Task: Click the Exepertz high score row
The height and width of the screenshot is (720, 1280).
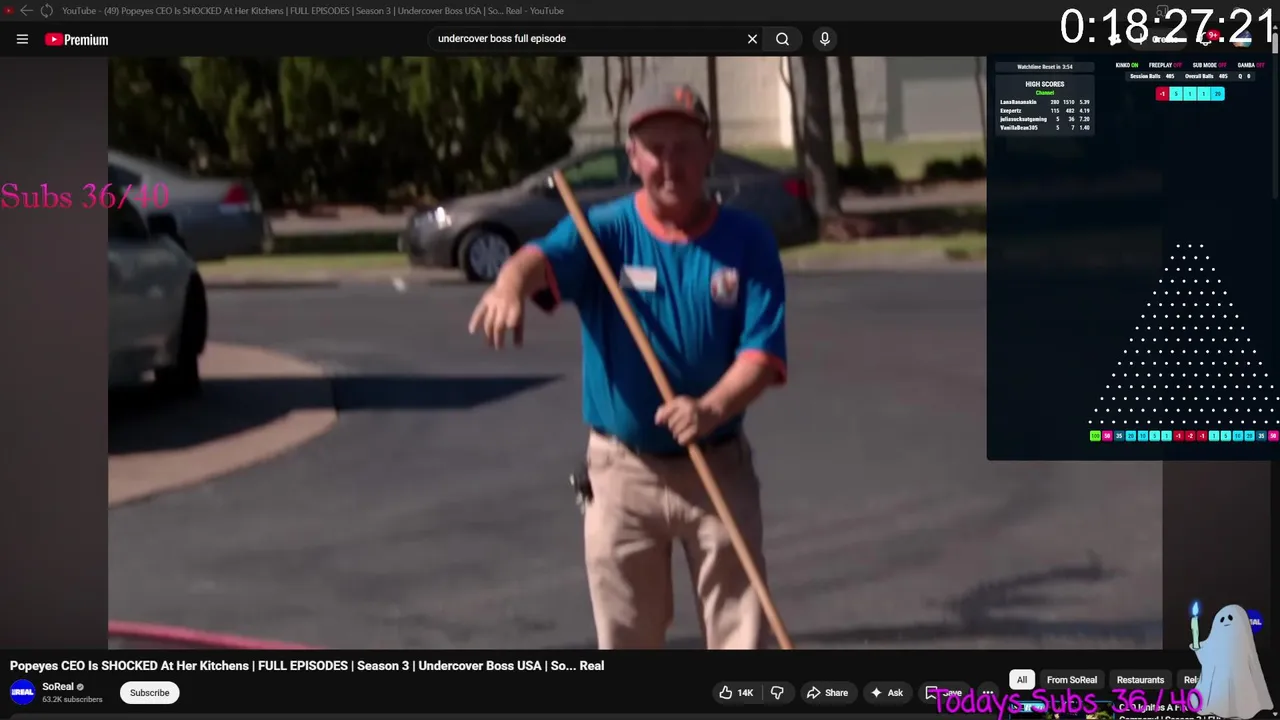Action: [x=1045, y=111]
